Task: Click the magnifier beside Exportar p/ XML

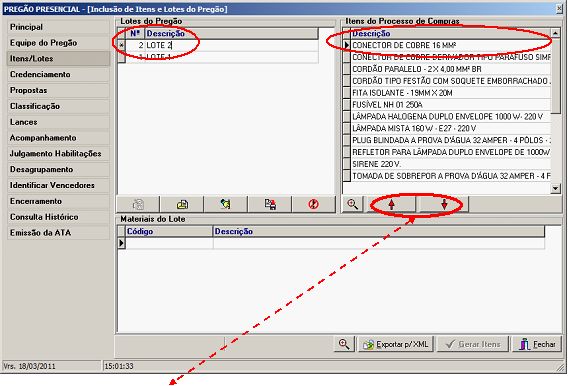Action: pyautogui.click(x=344, y=344)
